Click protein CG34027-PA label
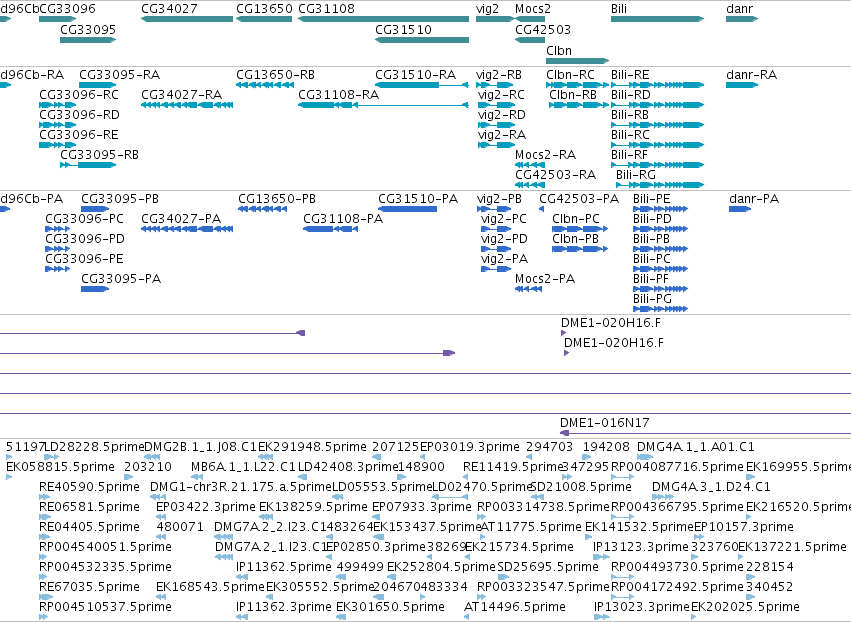This screenshot has width=851, height=622. click(x=181, y=218)
